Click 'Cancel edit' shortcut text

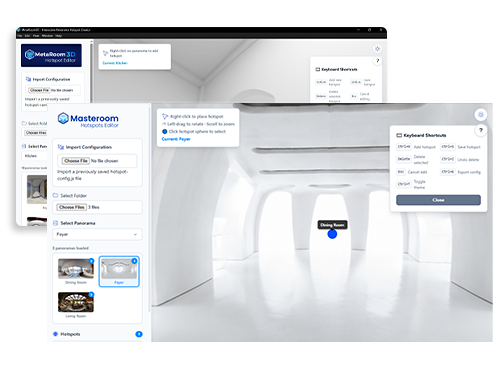(x=417, y=172)
